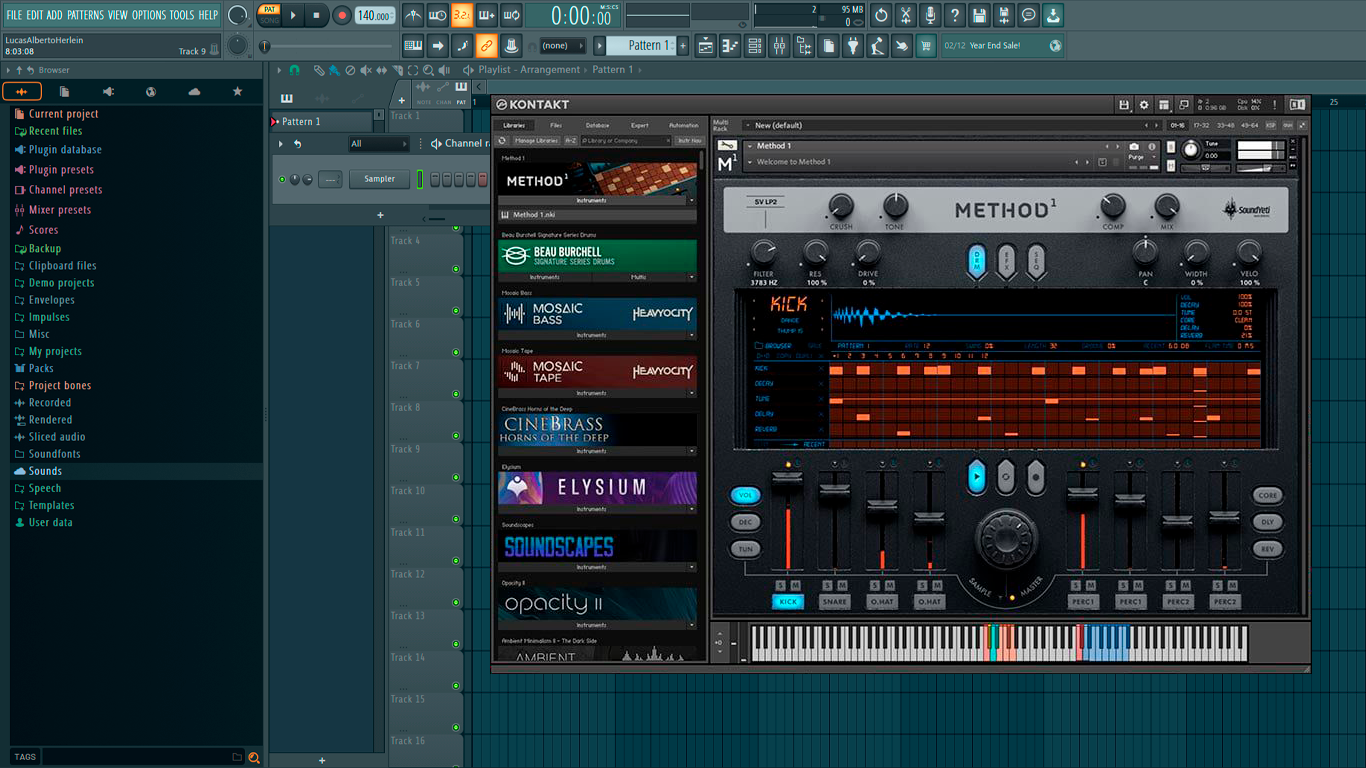Click the Kontakt save disk icon

point(1124,104)
